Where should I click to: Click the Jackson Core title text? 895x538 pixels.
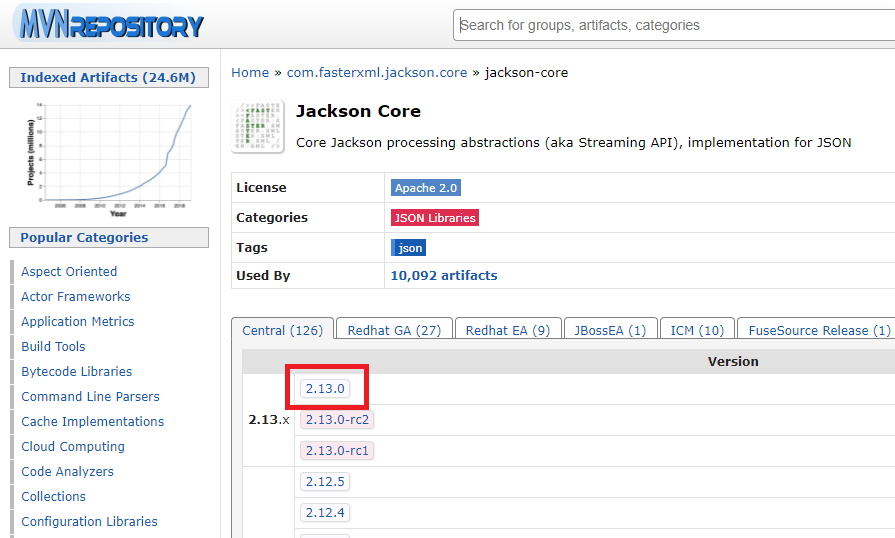[x=358, y=111]
